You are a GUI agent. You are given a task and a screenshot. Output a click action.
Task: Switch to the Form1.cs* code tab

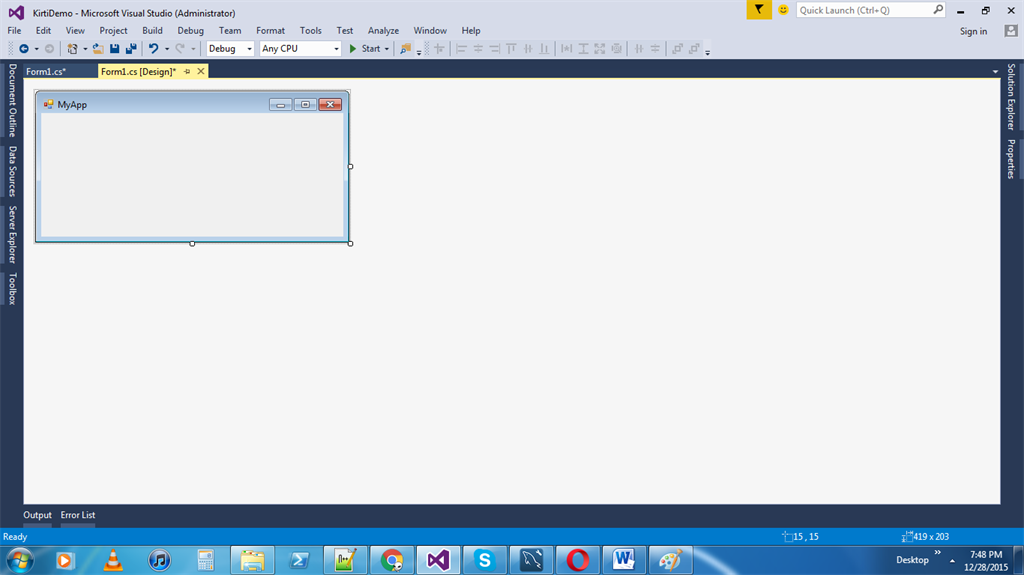pos(46,71)
